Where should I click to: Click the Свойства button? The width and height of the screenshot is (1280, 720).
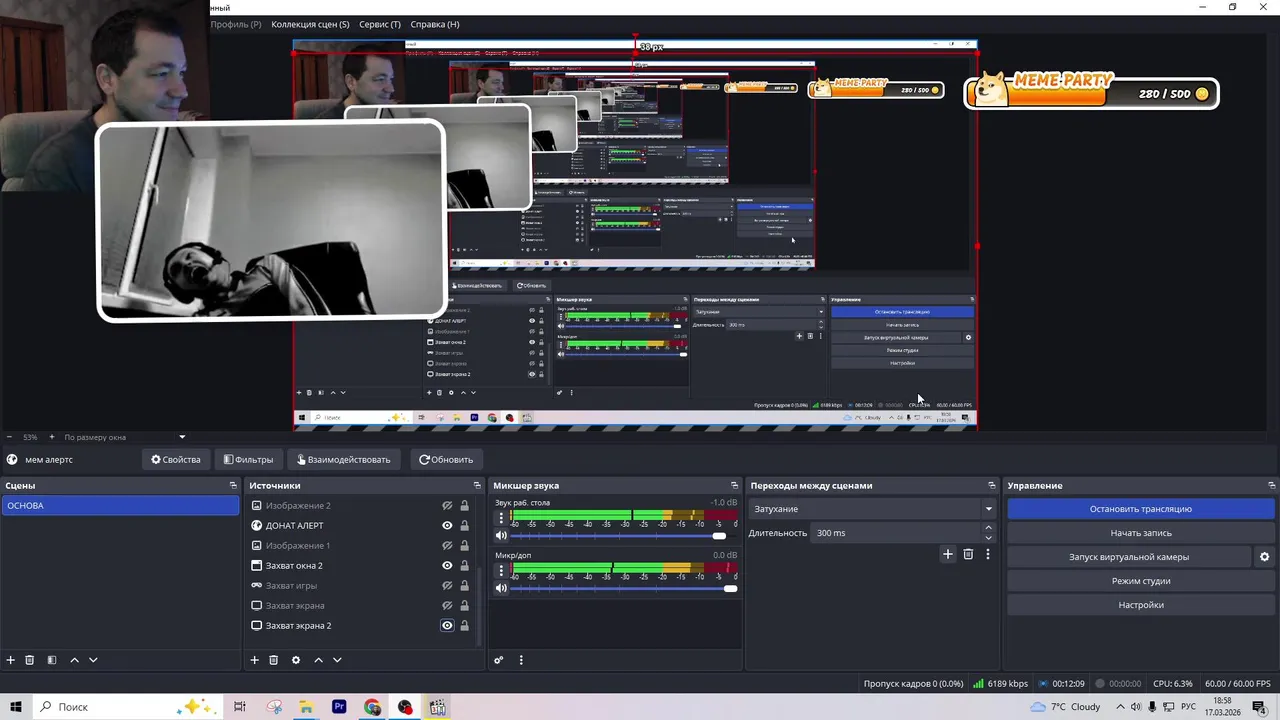[176, 460]
